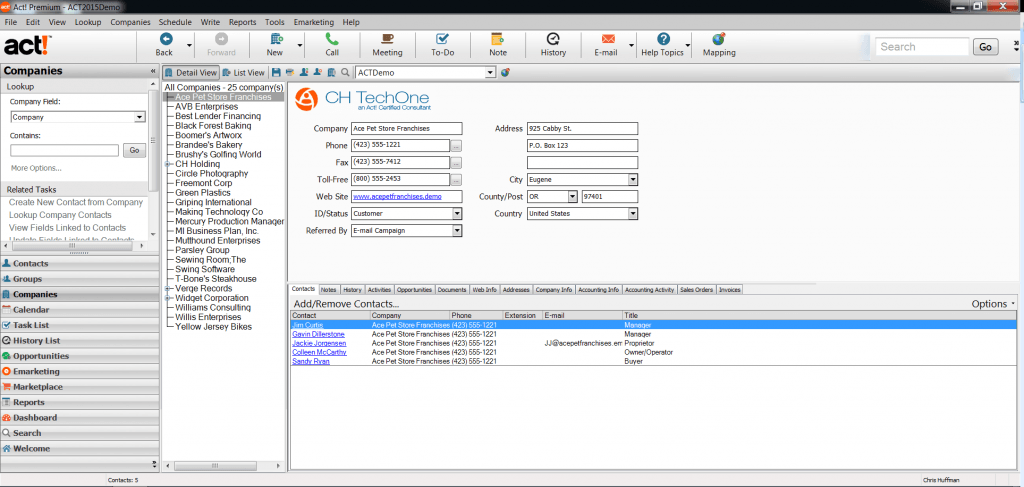The width and height of the screenshot is (1024, 487).
Task: Open the Lookup menu
Action: pos(88,22)
